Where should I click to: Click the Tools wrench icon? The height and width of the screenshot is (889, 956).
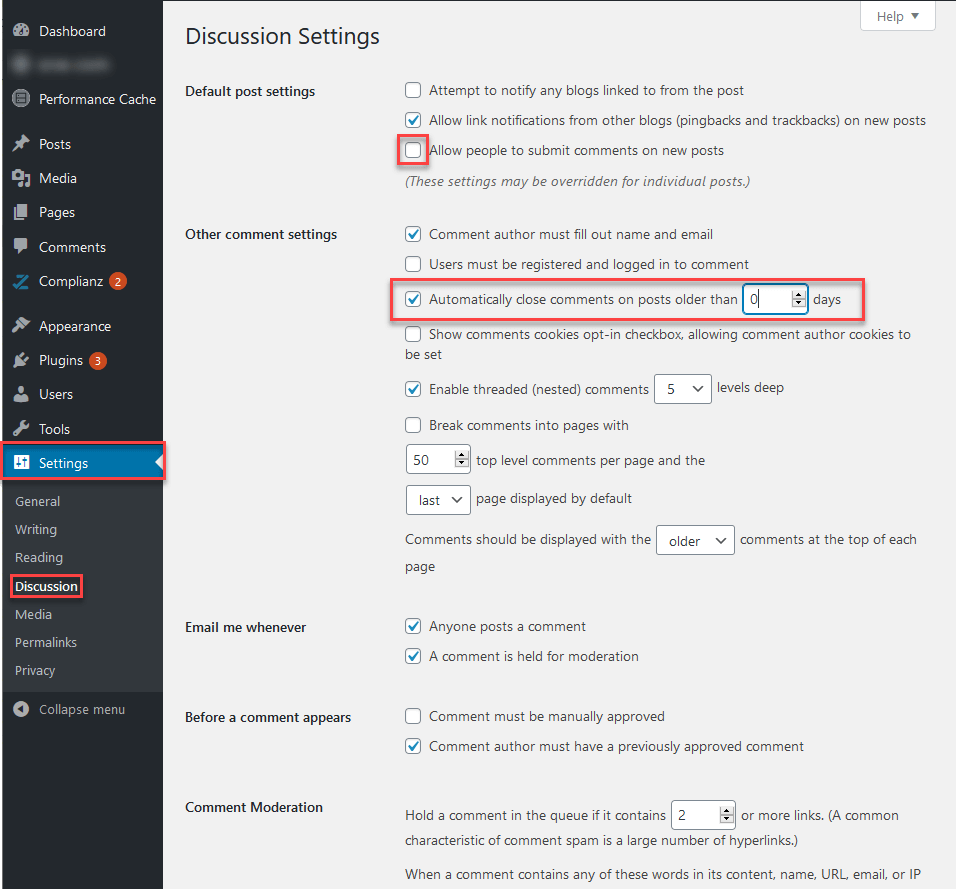pos(21,428)
